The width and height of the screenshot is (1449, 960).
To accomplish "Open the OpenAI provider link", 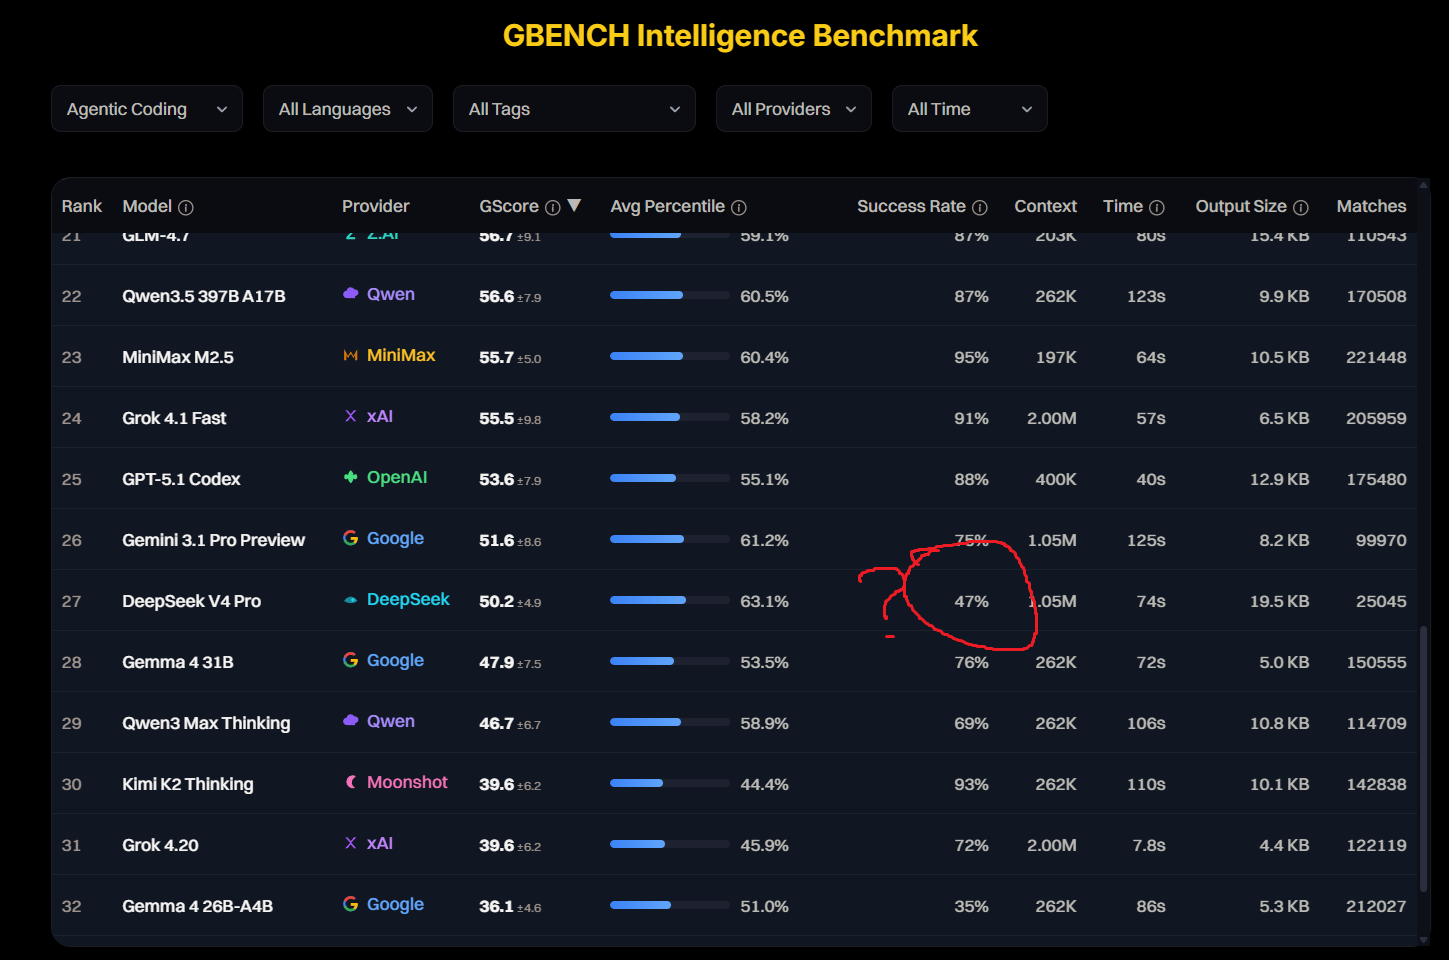I will [x=397, y=477].
